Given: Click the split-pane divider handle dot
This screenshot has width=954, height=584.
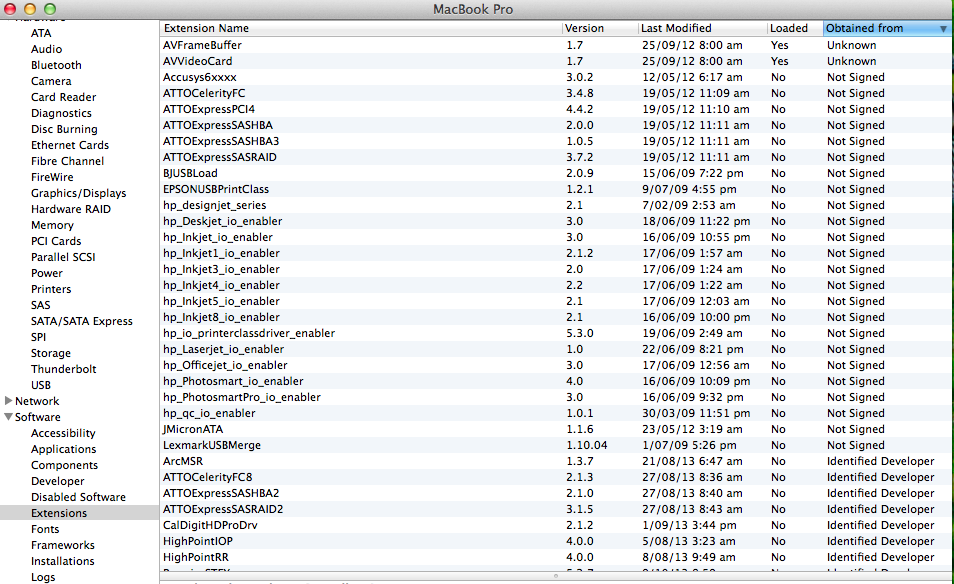Looking at the screenshot, I should coord(555,576).
